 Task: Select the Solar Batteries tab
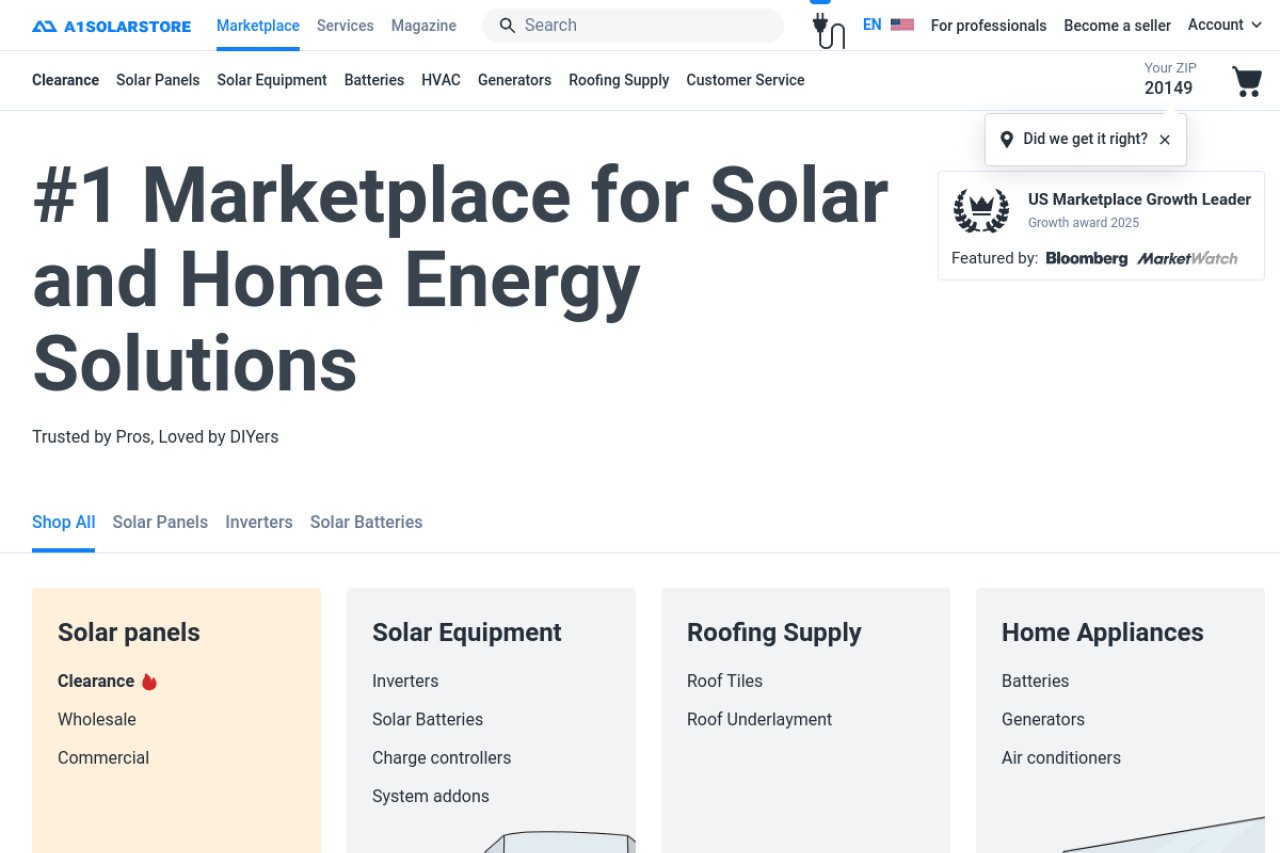[x=366, y=522]
